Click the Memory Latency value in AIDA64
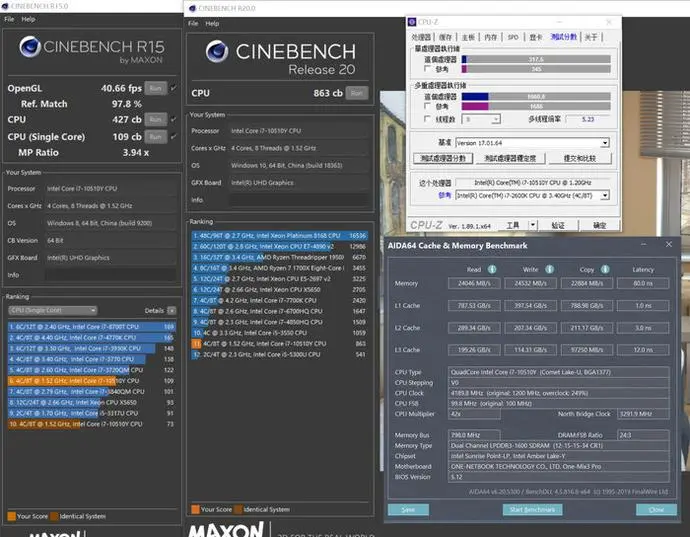The width and height of the screenshot is (690, 537). (643, 283)
